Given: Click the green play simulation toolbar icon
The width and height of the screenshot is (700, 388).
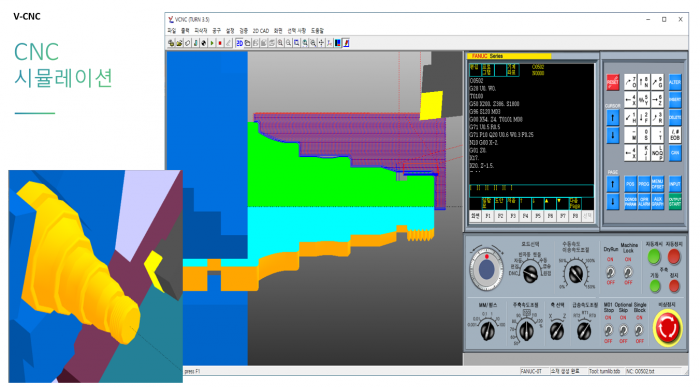Looking at the screenshot, I should (212, 43).
